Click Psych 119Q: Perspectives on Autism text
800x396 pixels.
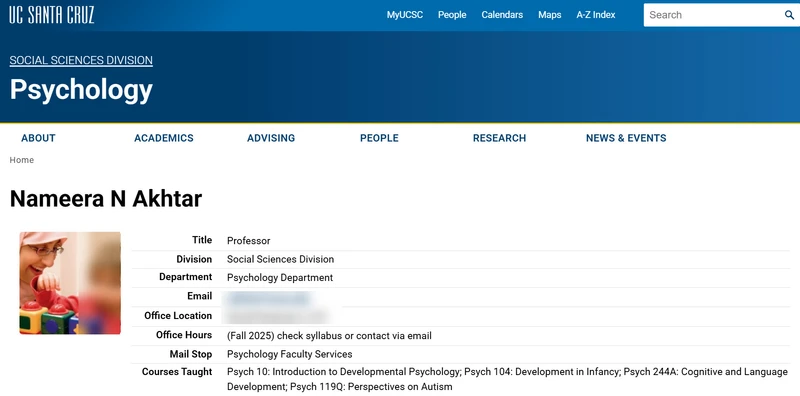[371, 387]
